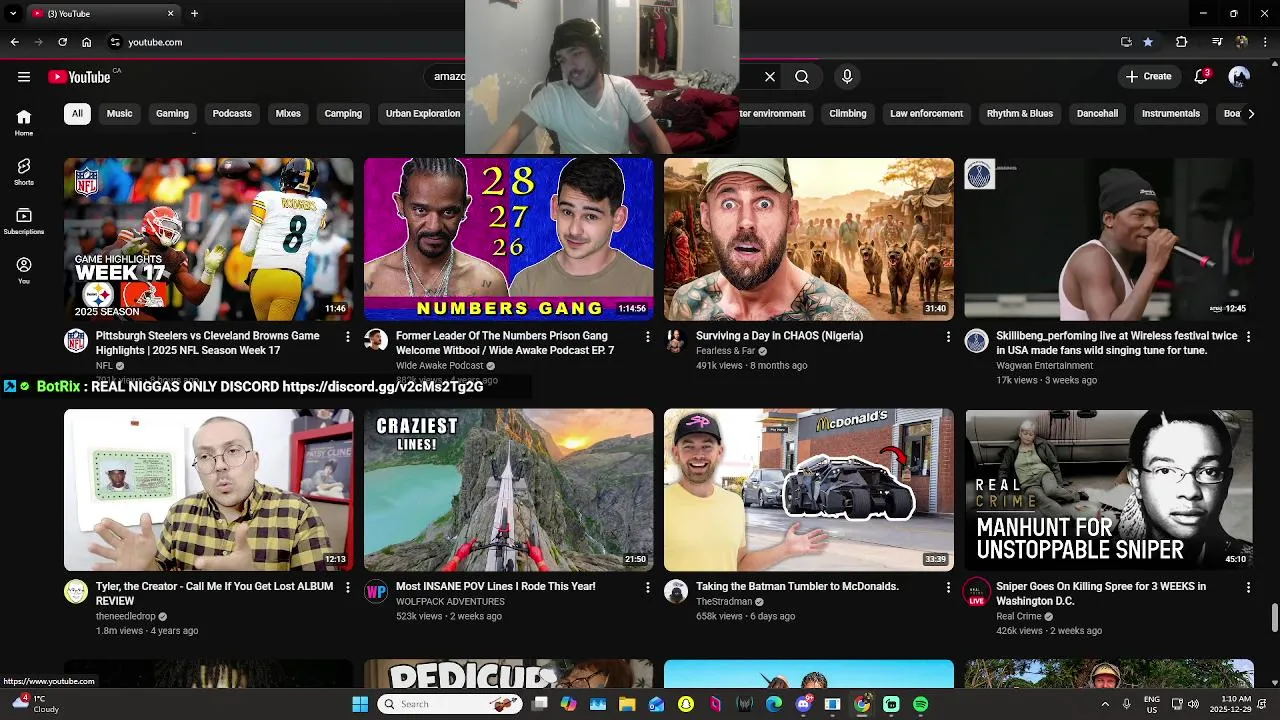Viewport: 1280px width, 720px height.
Task: Select the Camping category chip
Action: click(343, 114)
